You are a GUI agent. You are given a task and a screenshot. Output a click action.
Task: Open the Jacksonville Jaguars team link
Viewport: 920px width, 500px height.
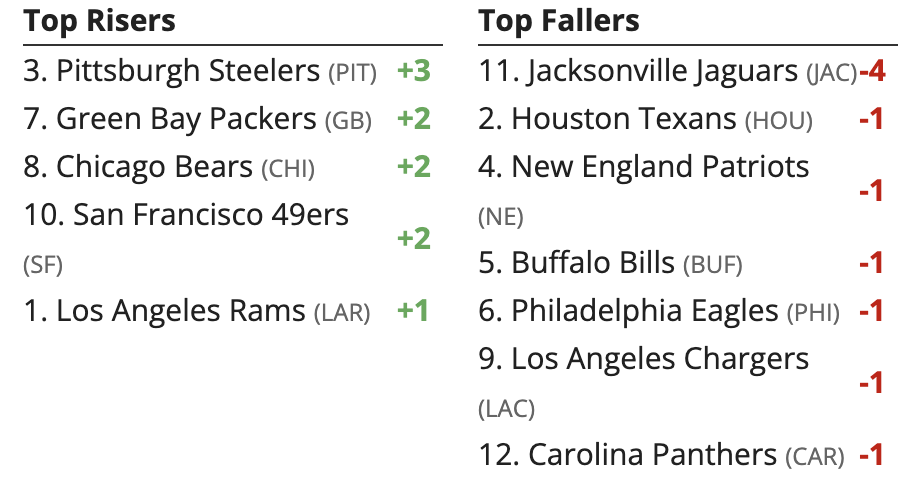click(664, 71)
